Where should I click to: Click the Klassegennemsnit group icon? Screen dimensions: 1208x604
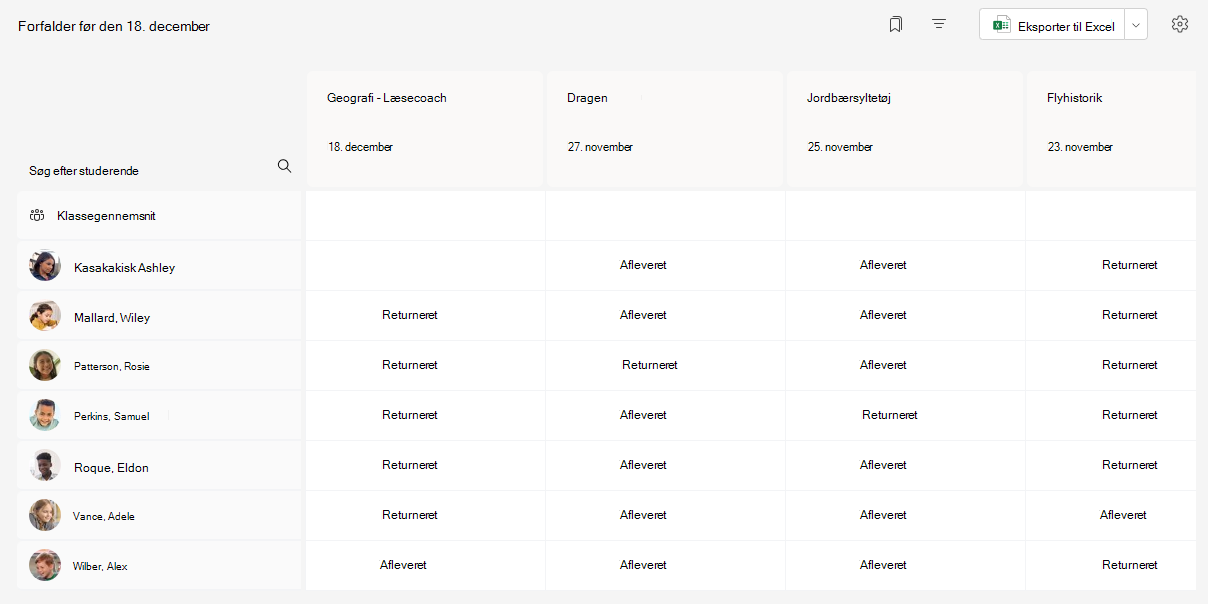pyautogui.click(x=37, y=215)
